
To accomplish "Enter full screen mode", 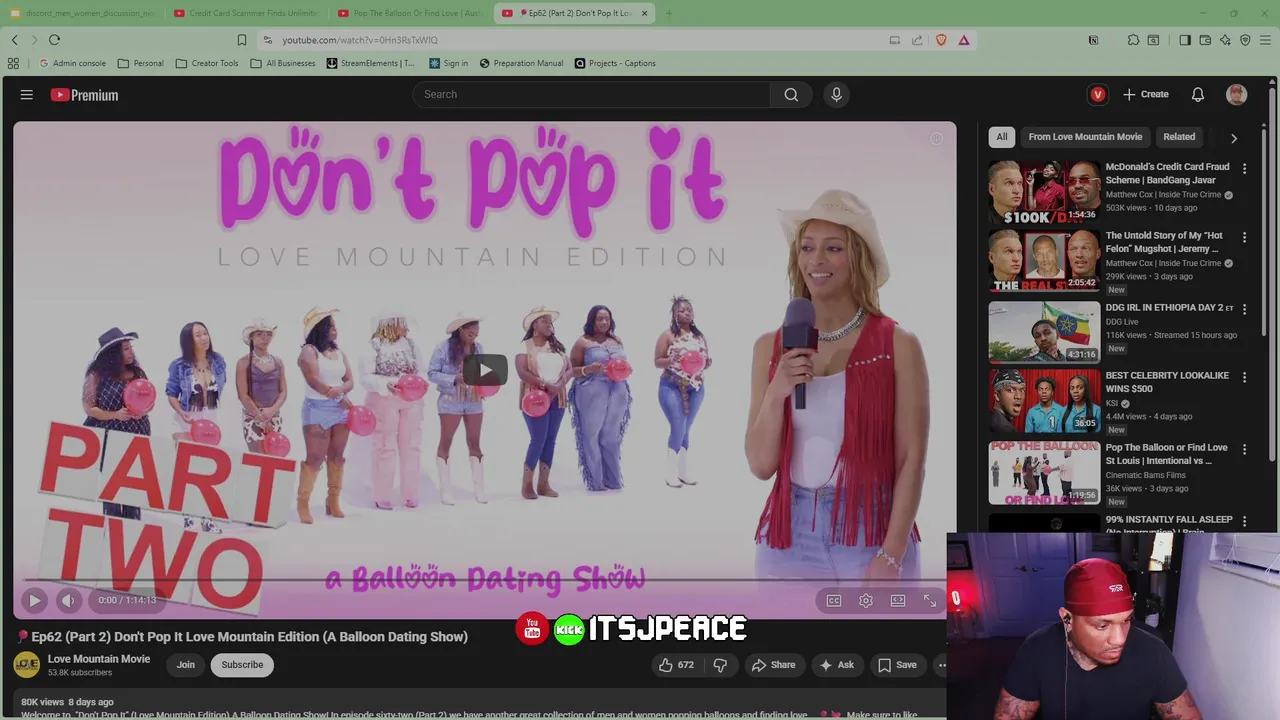I will click(930, 600).
